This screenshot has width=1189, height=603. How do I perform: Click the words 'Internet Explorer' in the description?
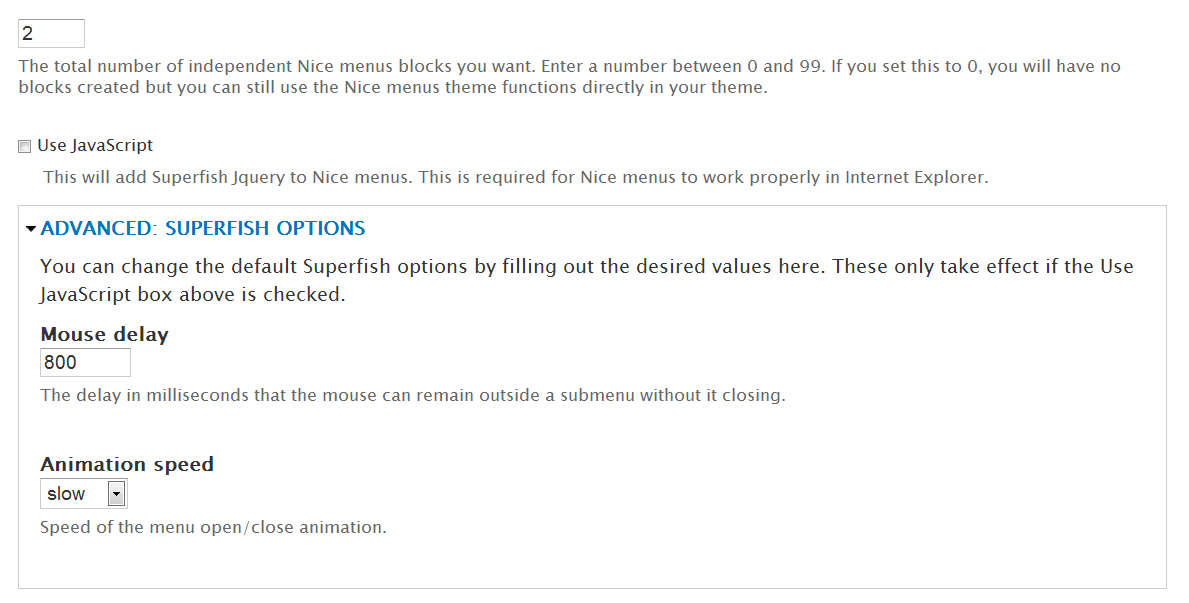click(916, 178)
